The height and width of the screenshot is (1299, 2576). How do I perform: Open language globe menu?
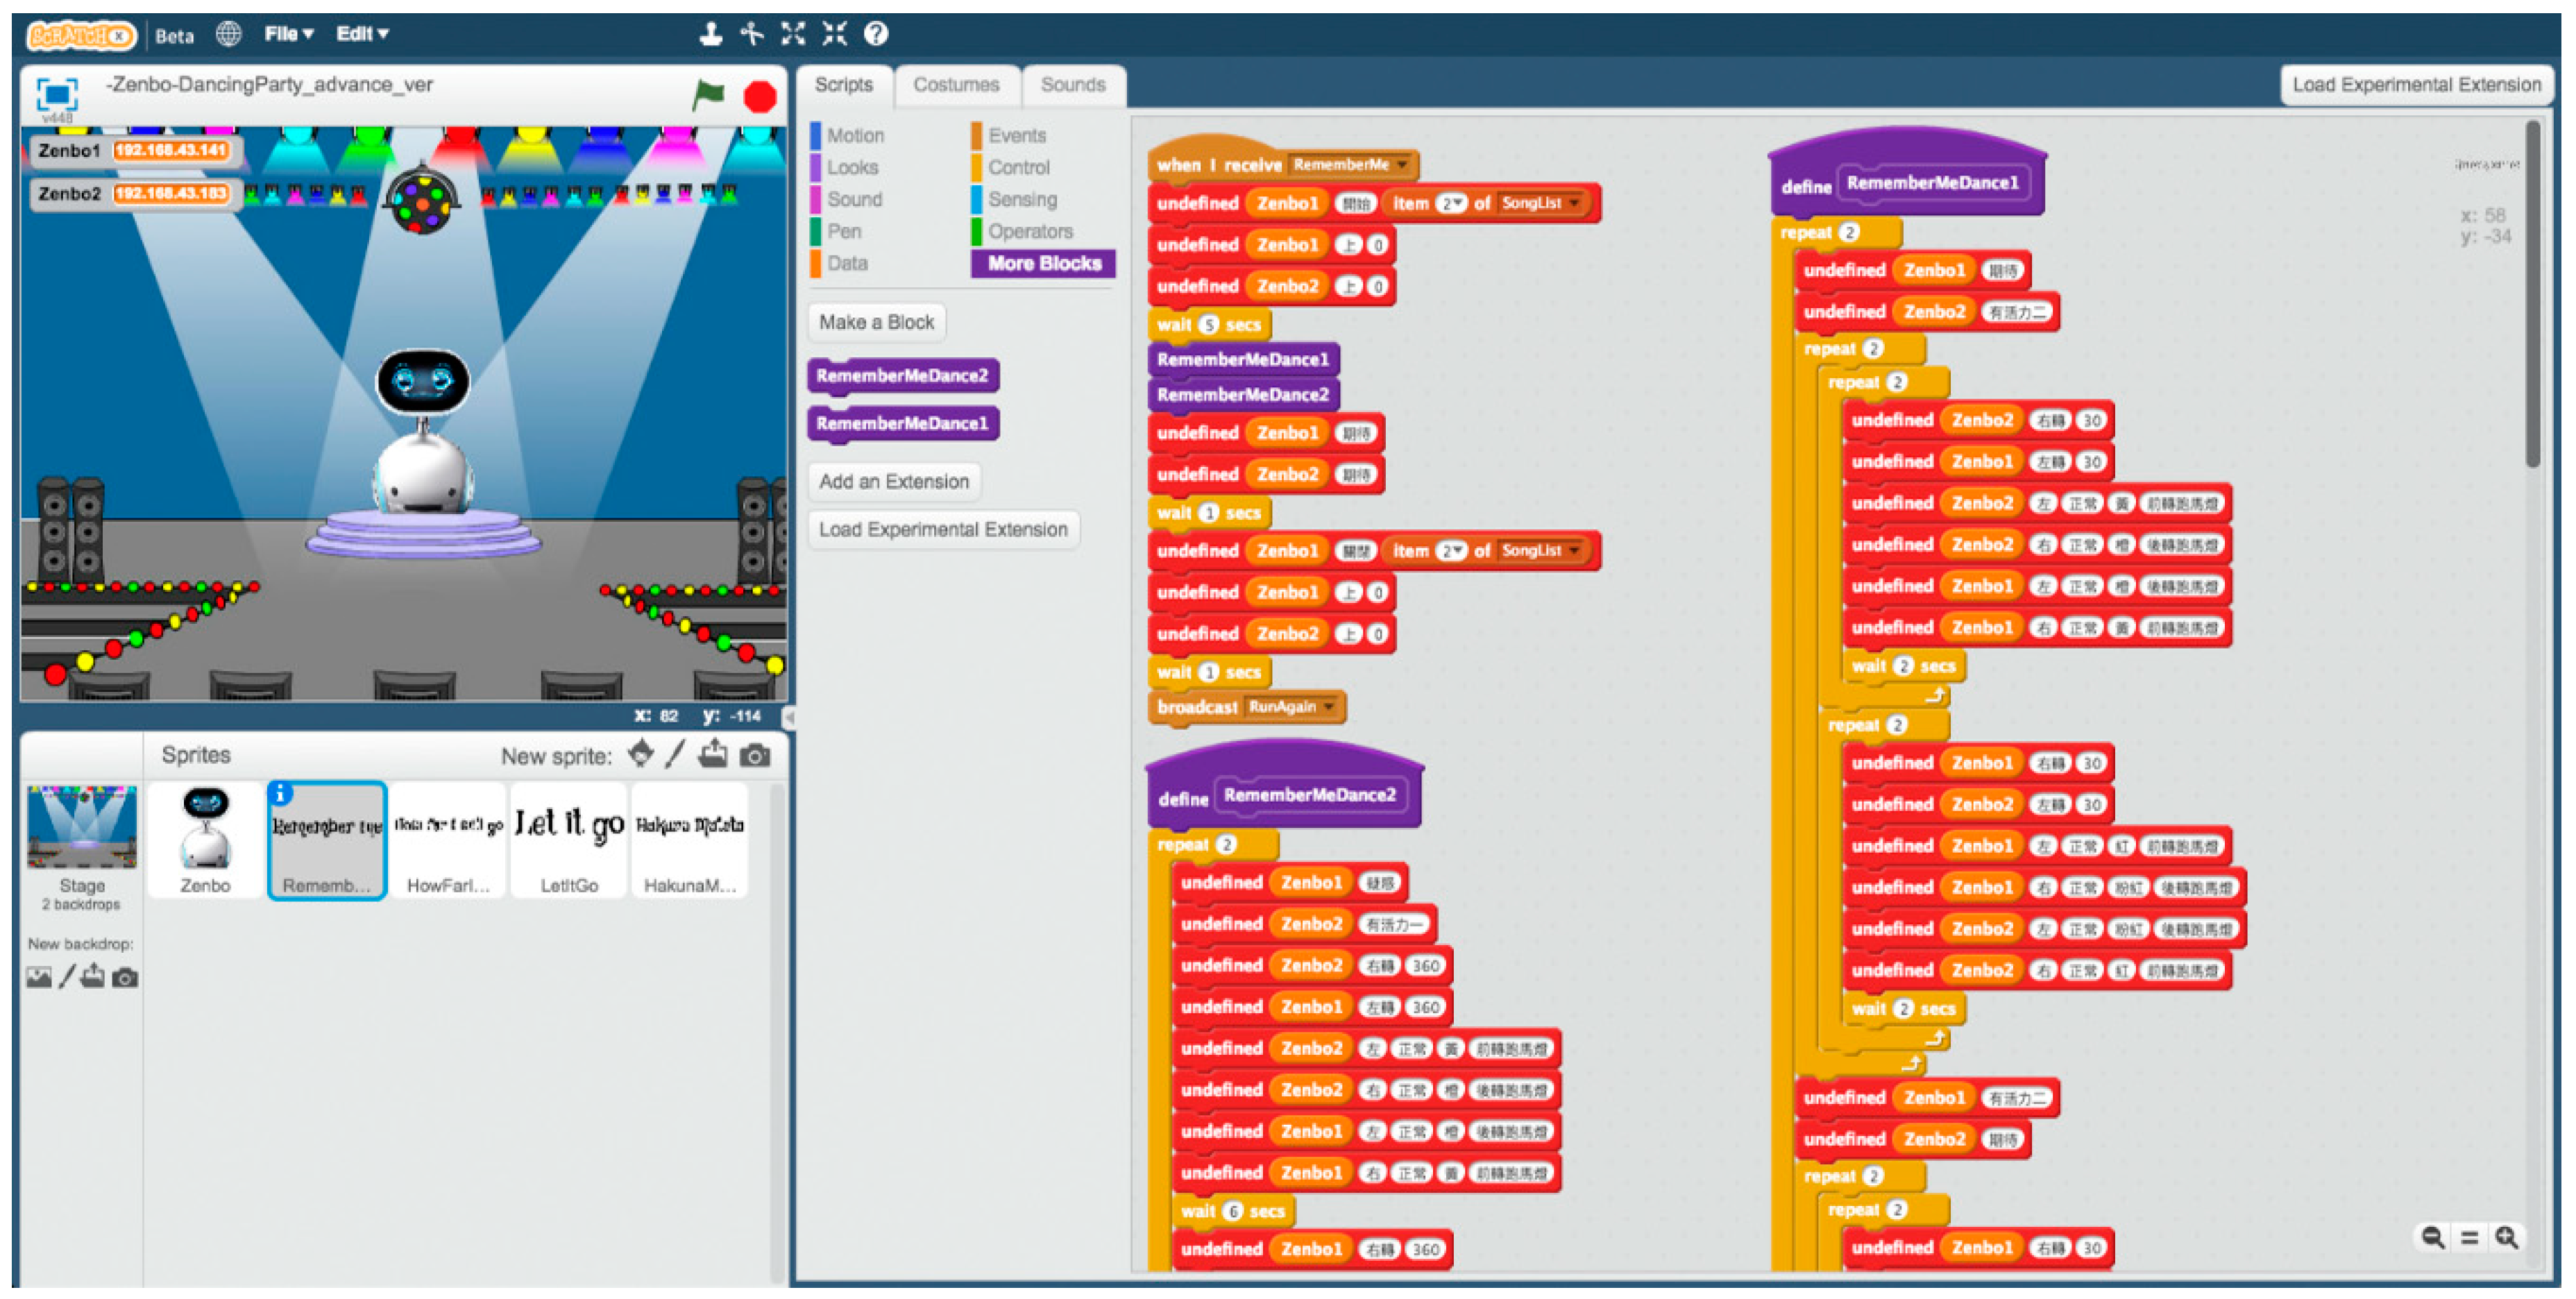click(229, 34)
